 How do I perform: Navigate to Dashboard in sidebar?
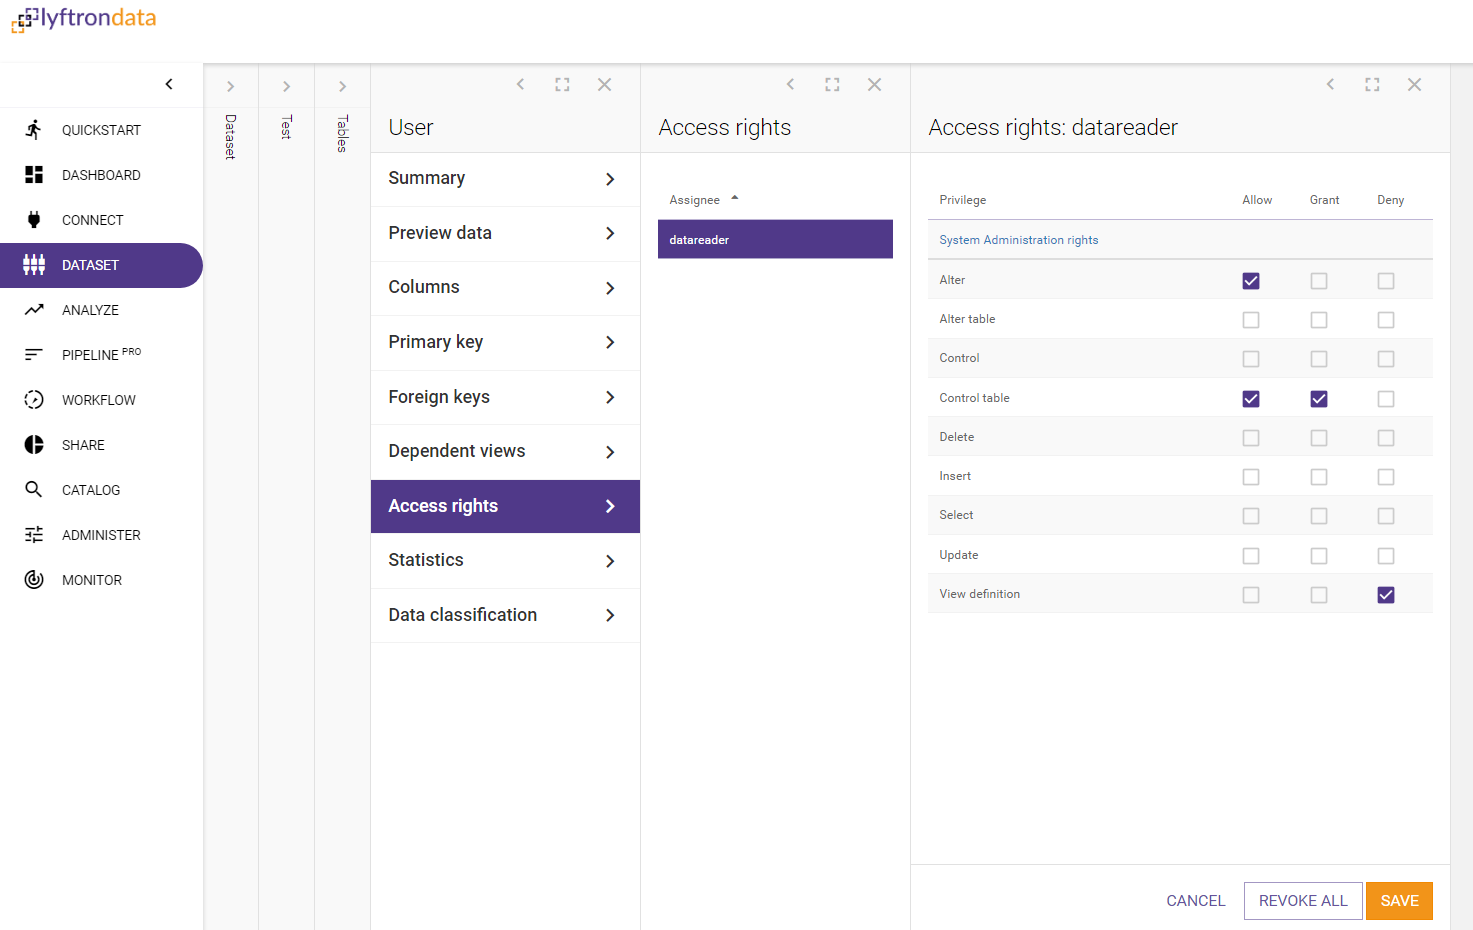pyautogui.click(x=101, y=175)
